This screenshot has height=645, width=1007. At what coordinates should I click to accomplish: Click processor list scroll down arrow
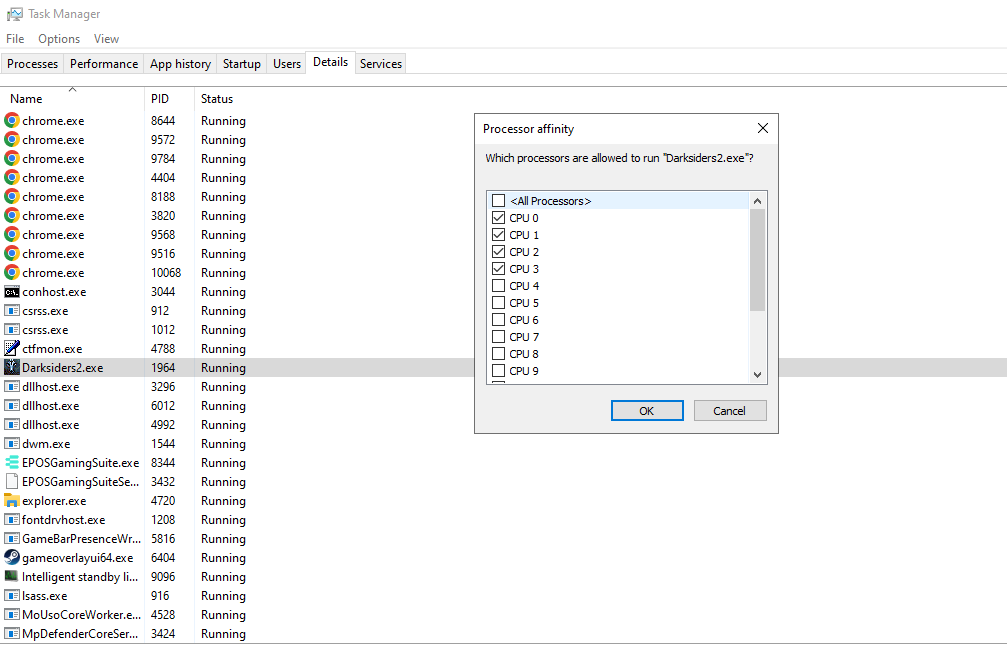[x=757, y=375]
